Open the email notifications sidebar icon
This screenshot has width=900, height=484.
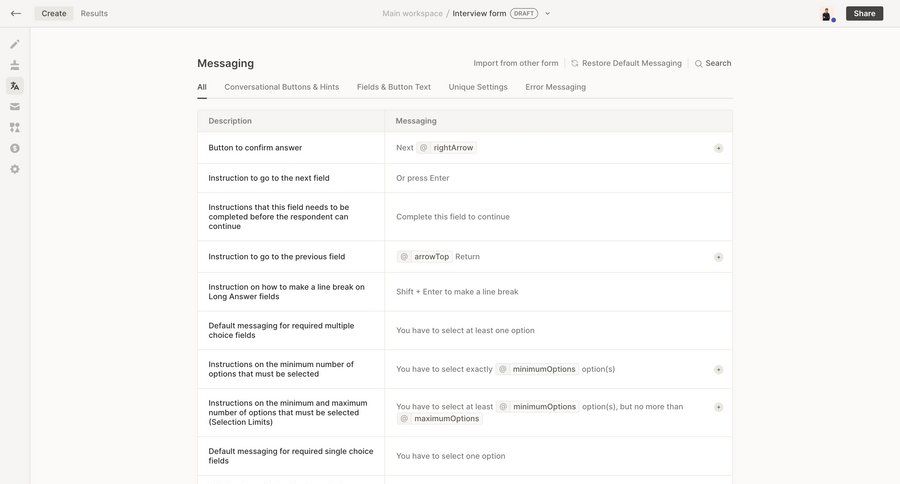click(15, 107)
